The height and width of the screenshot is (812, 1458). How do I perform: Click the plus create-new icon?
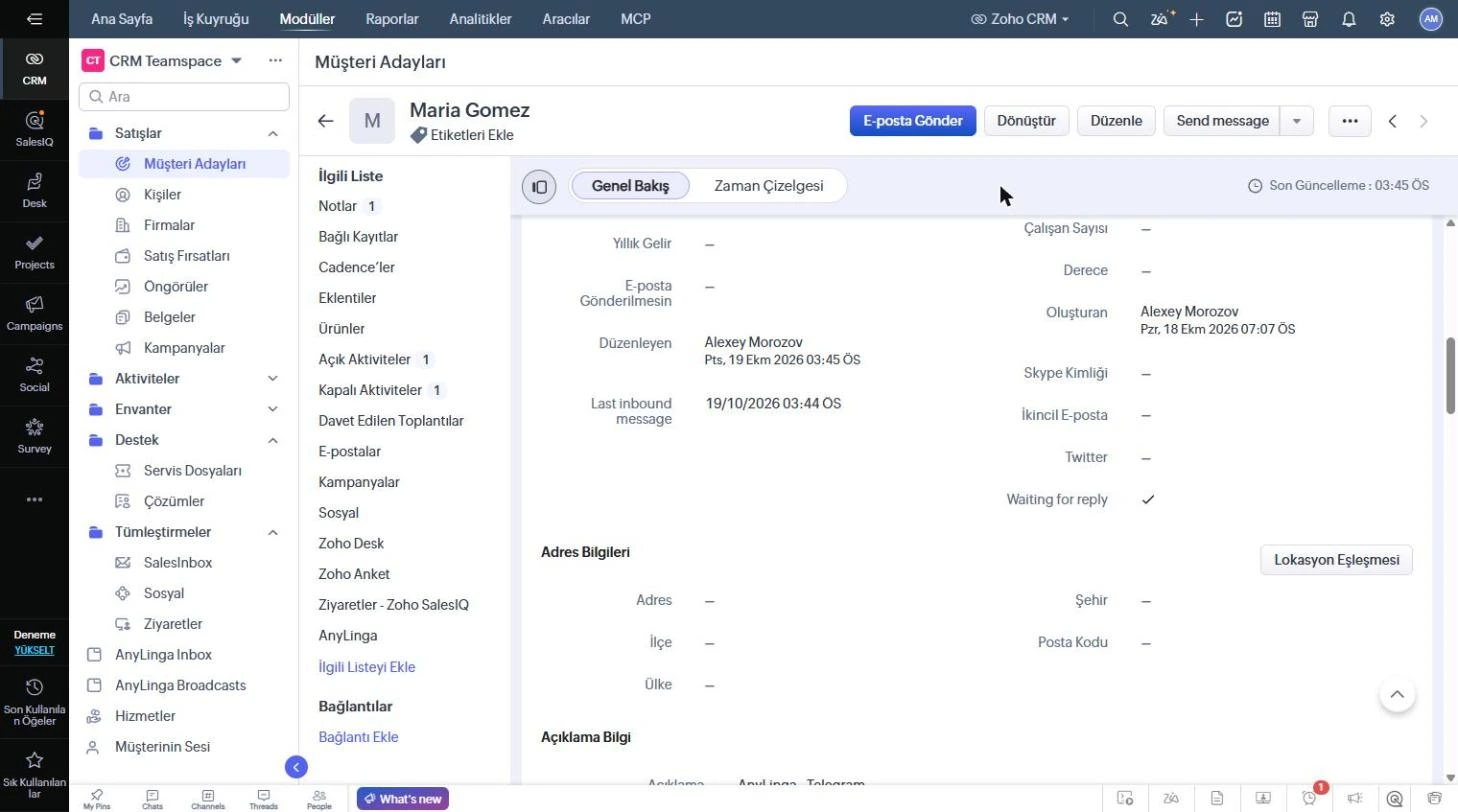coord(1197,19)
